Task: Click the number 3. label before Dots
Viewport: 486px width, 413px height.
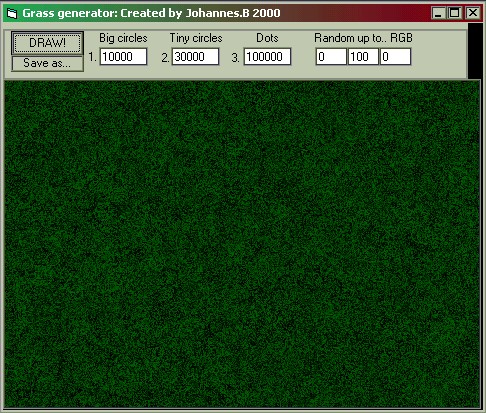Action: tap(235, 58)
